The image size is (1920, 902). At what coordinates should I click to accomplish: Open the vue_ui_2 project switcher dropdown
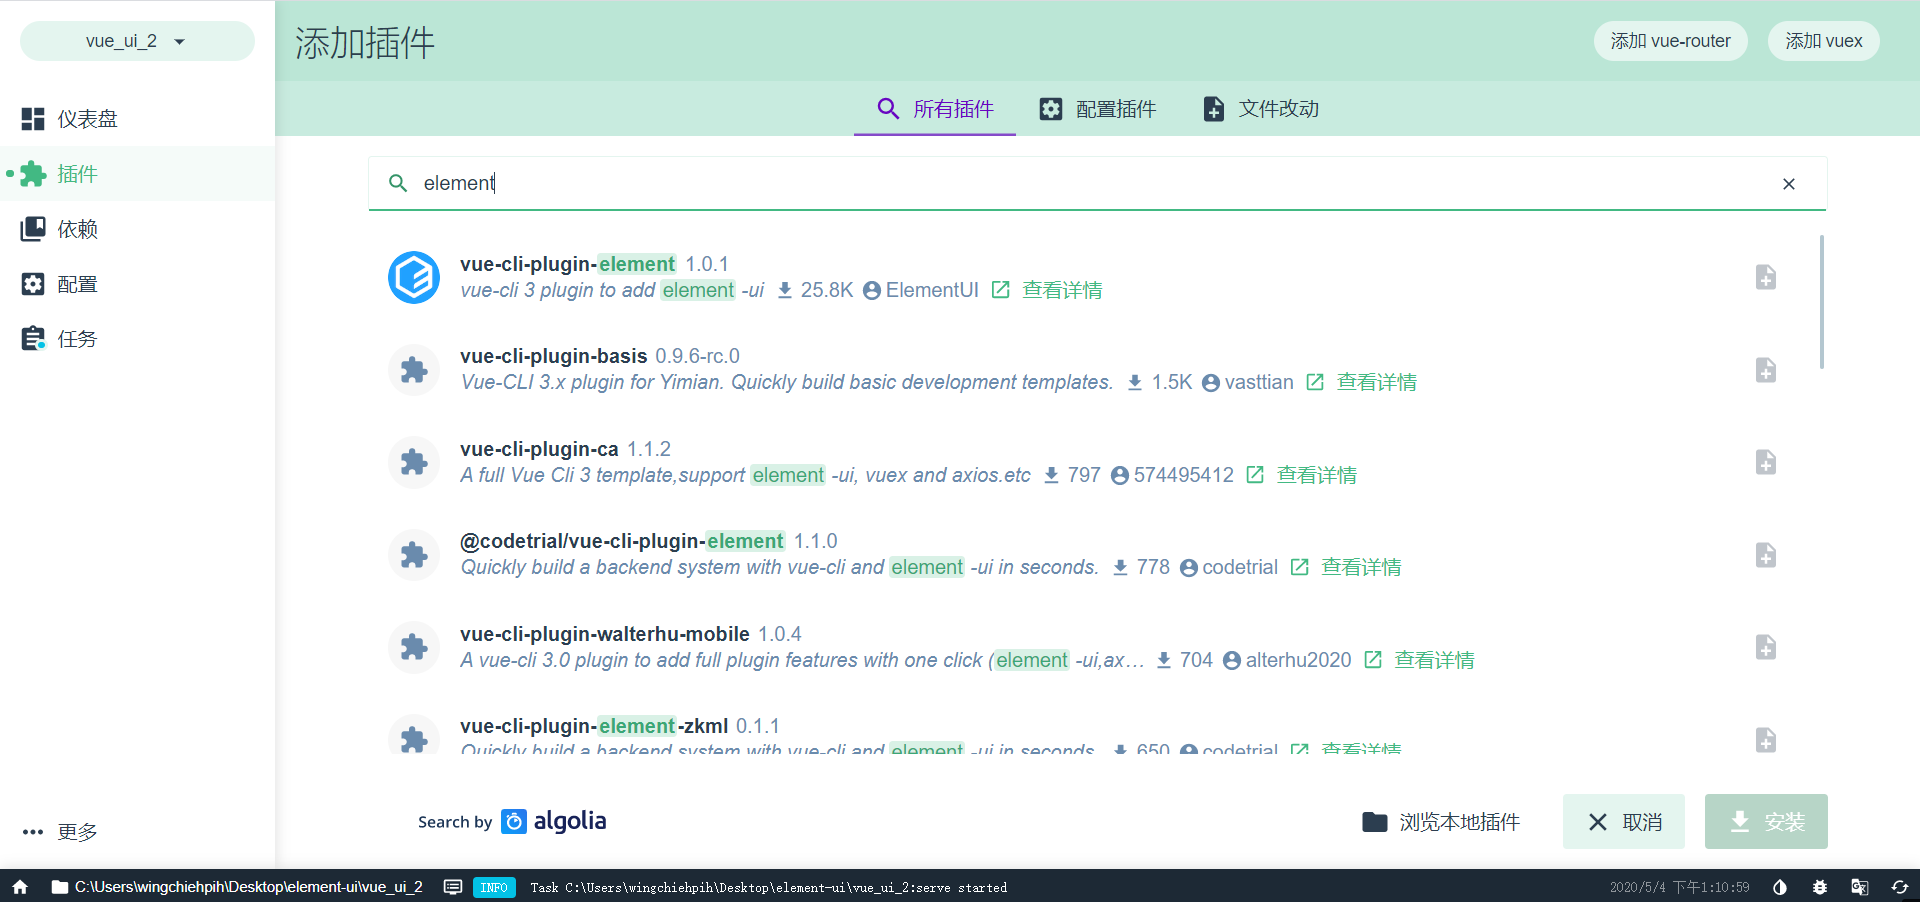point(136,41)
